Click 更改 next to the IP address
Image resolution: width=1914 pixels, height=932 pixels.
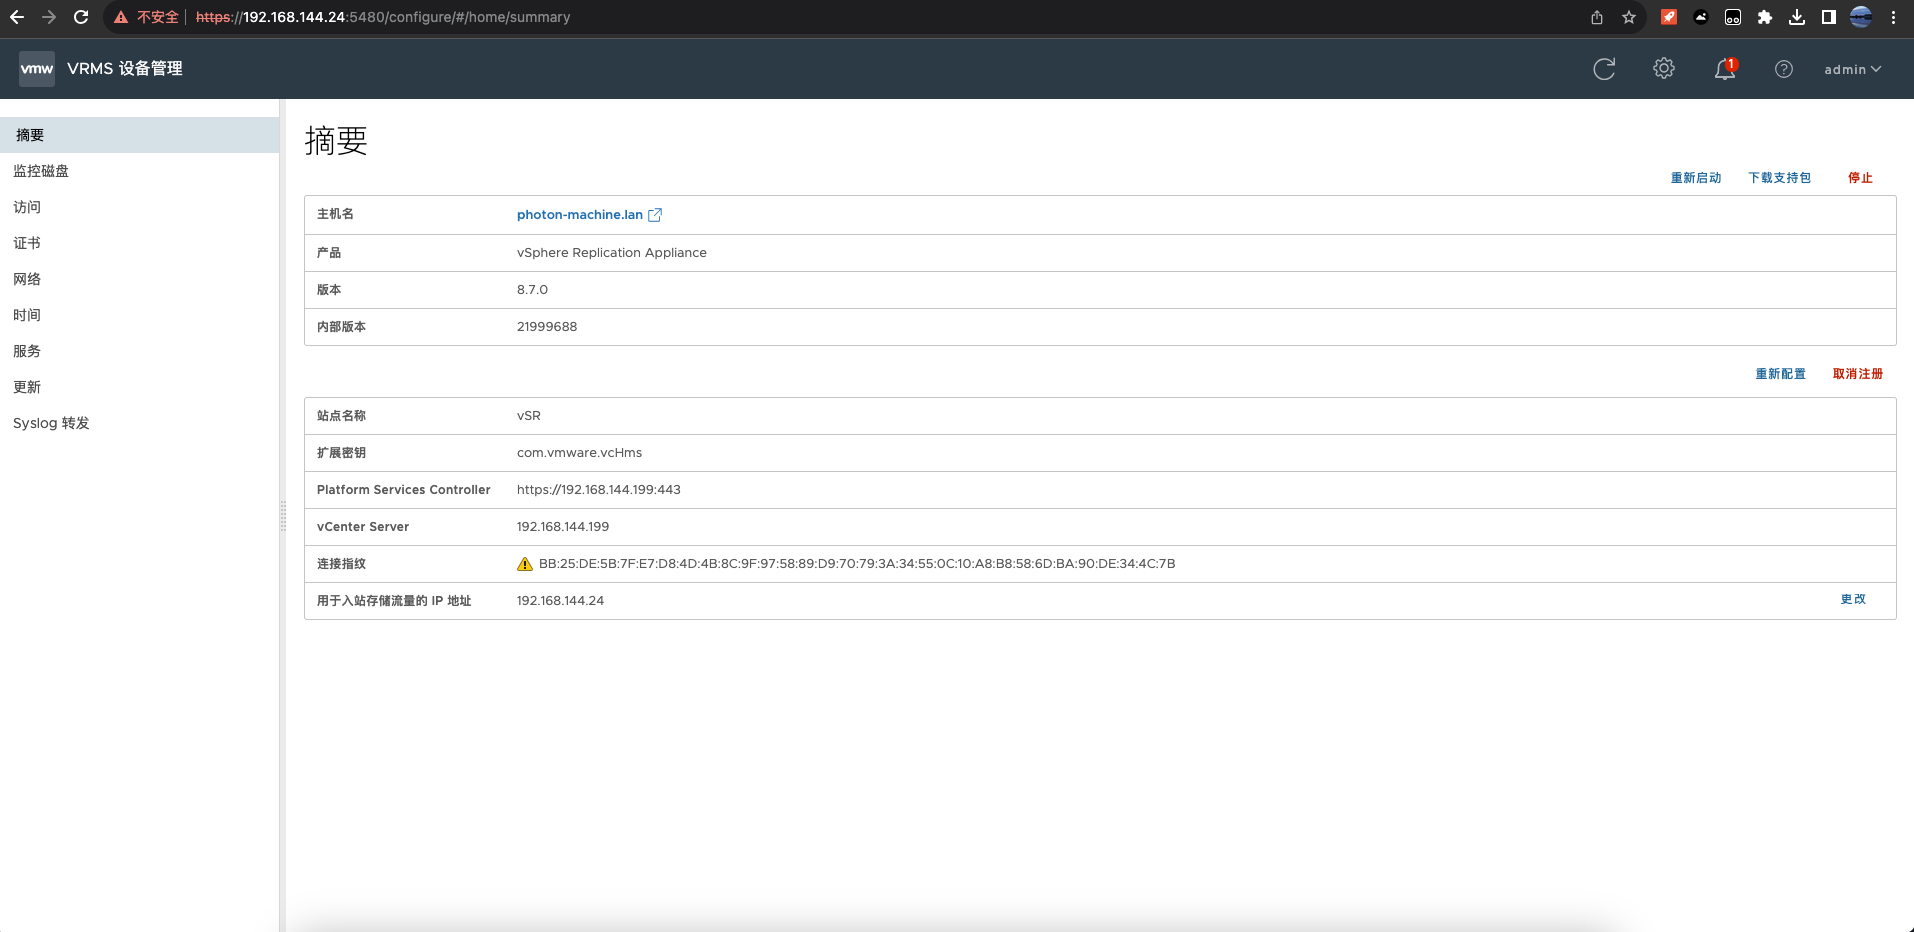pos(1853,599)
